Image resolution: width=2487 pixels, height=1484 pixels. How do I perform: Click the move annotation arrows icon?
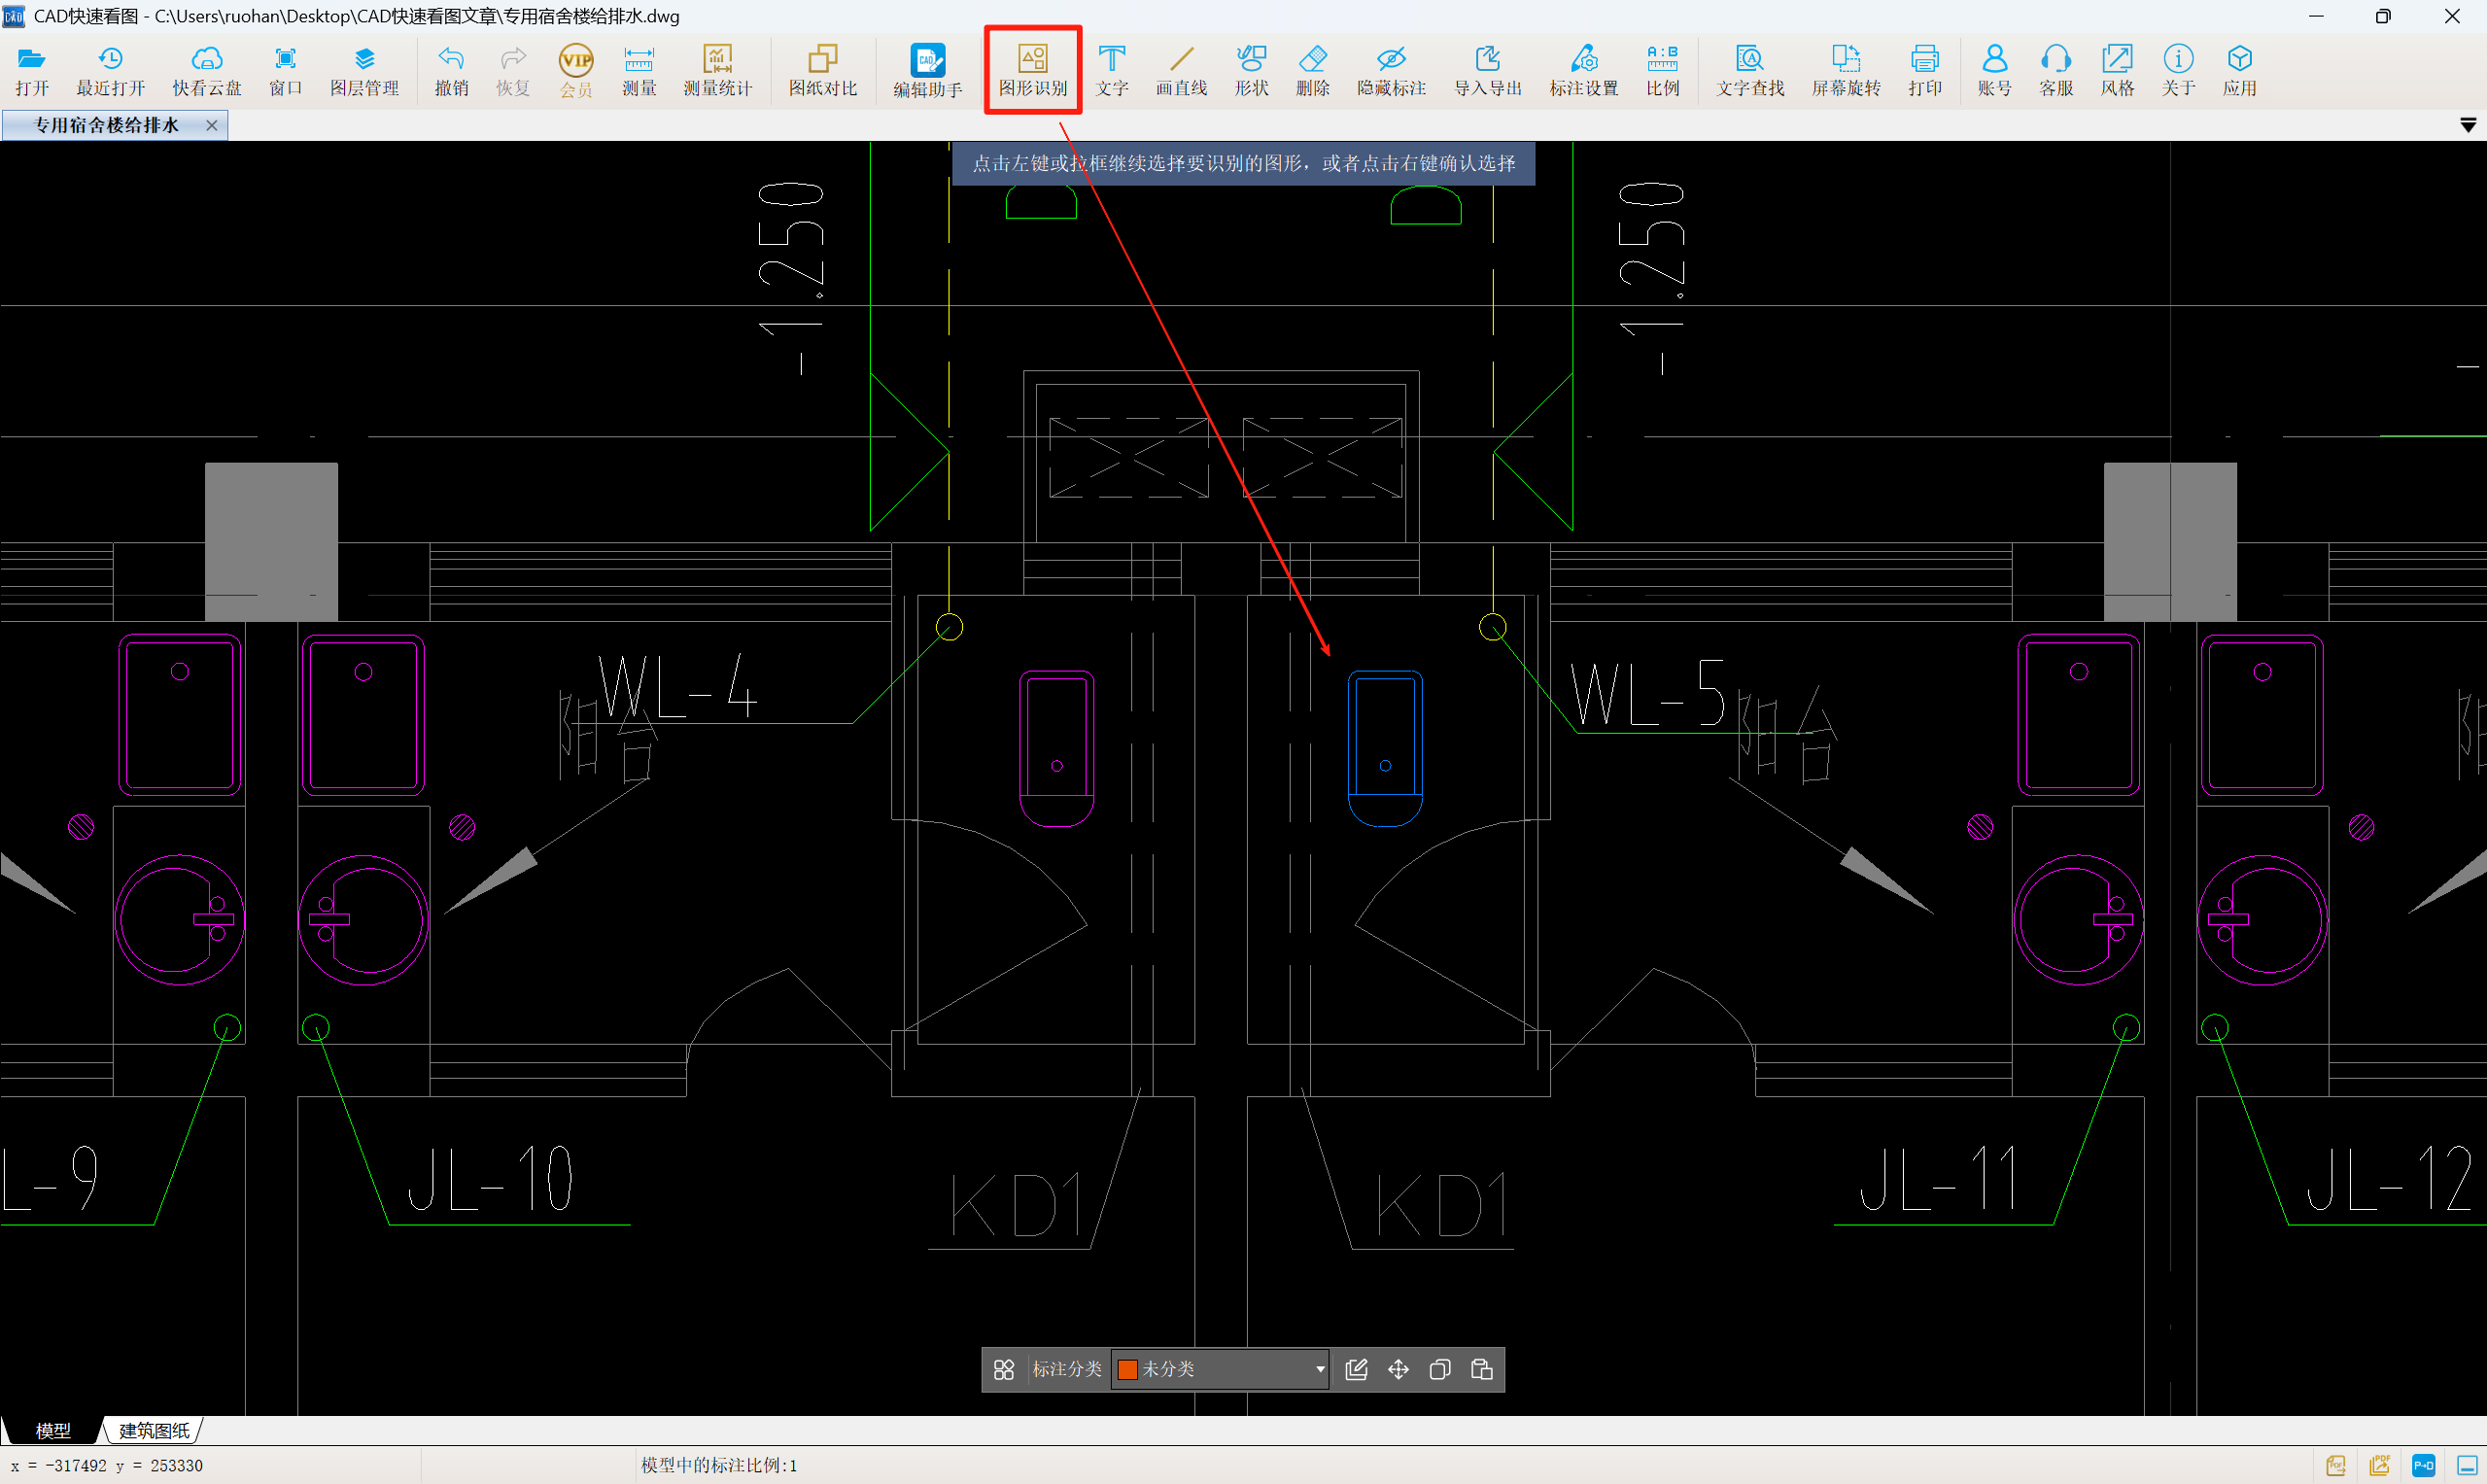[x=1398, y=1369]
